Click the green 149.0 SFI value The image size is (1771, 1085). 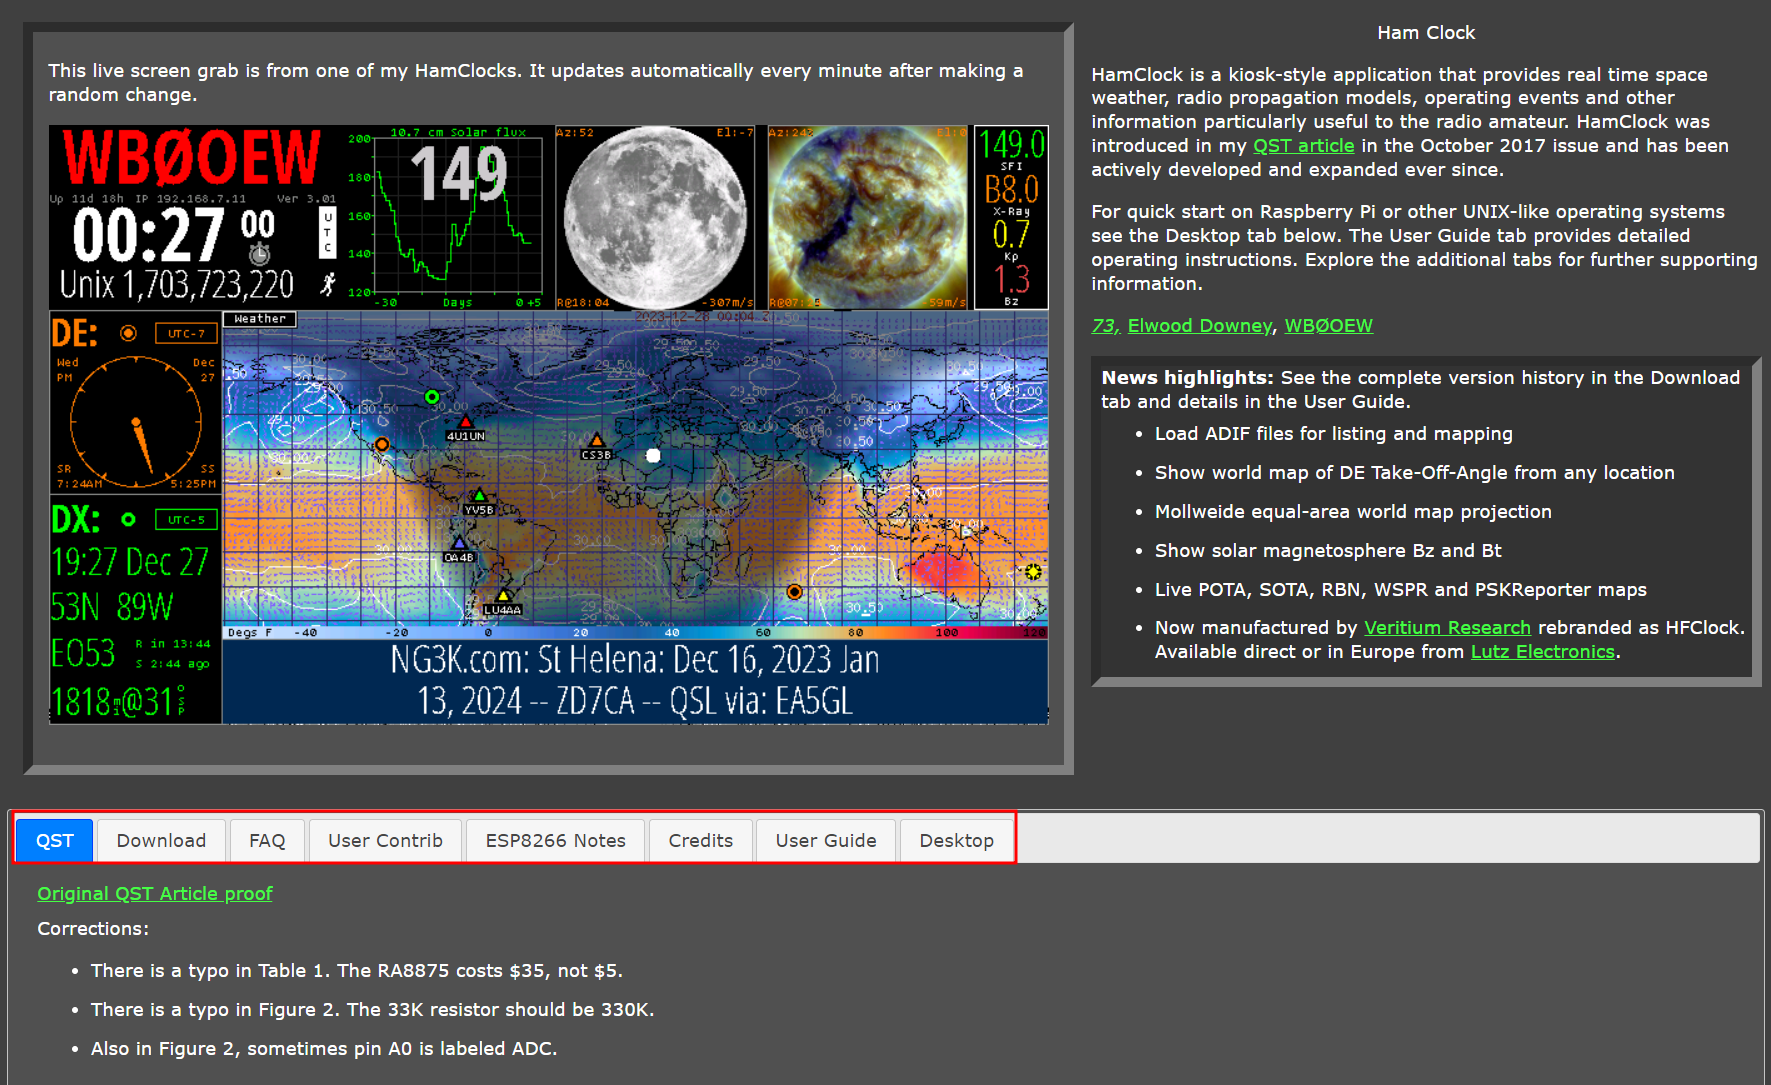(1011, 144)
